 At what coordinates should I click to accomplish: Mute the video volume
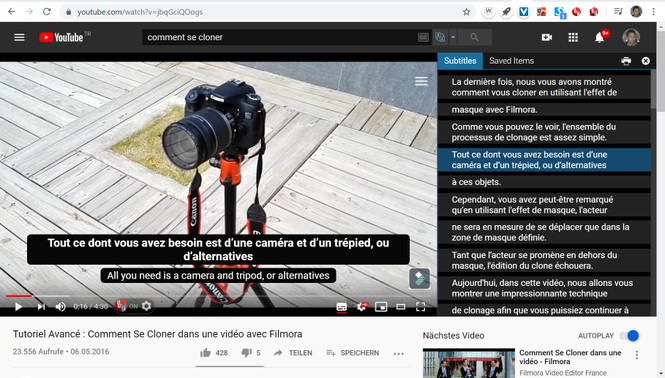click(x=60, y=306)
